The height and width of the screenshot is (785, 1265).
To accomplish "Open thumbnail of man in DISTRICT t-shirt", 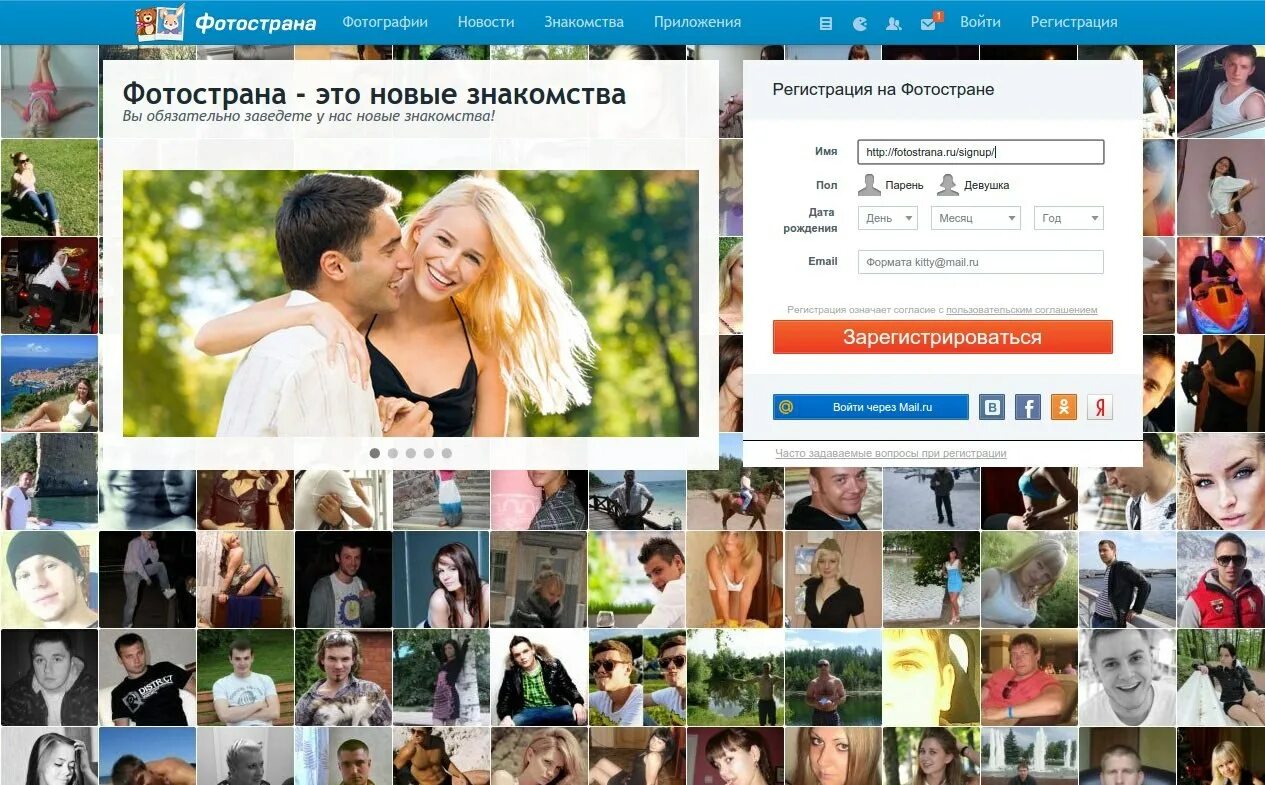I will pyautogui.click(x=147, y=677).
